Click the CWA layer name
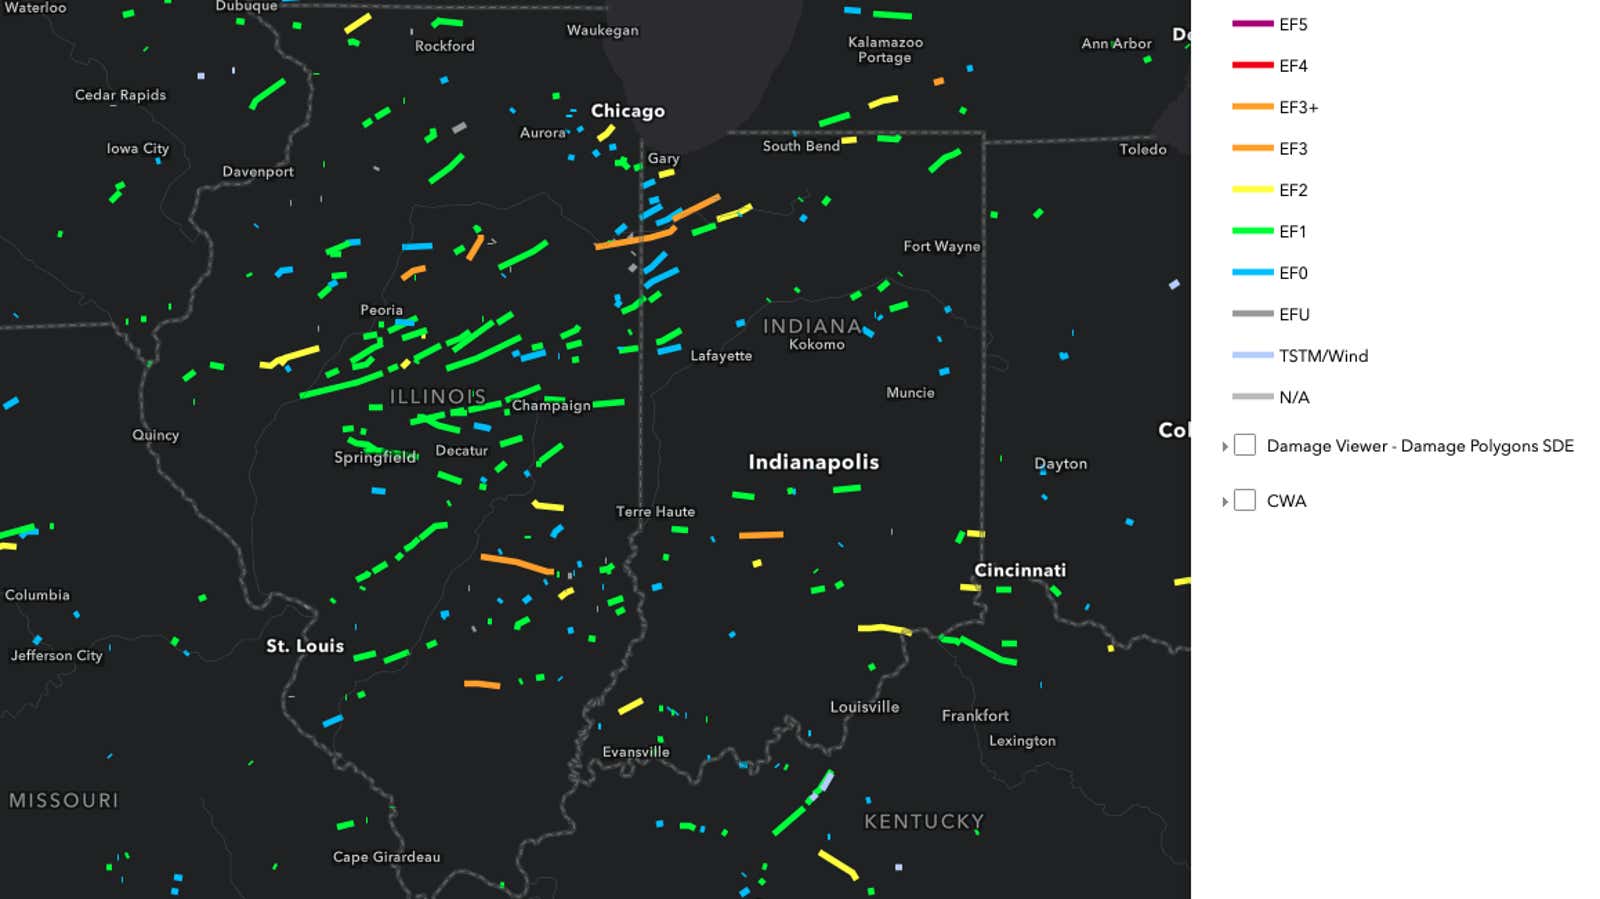Screen dimensions: 1600x899 pyautogui.click(x=1286, y=501)
